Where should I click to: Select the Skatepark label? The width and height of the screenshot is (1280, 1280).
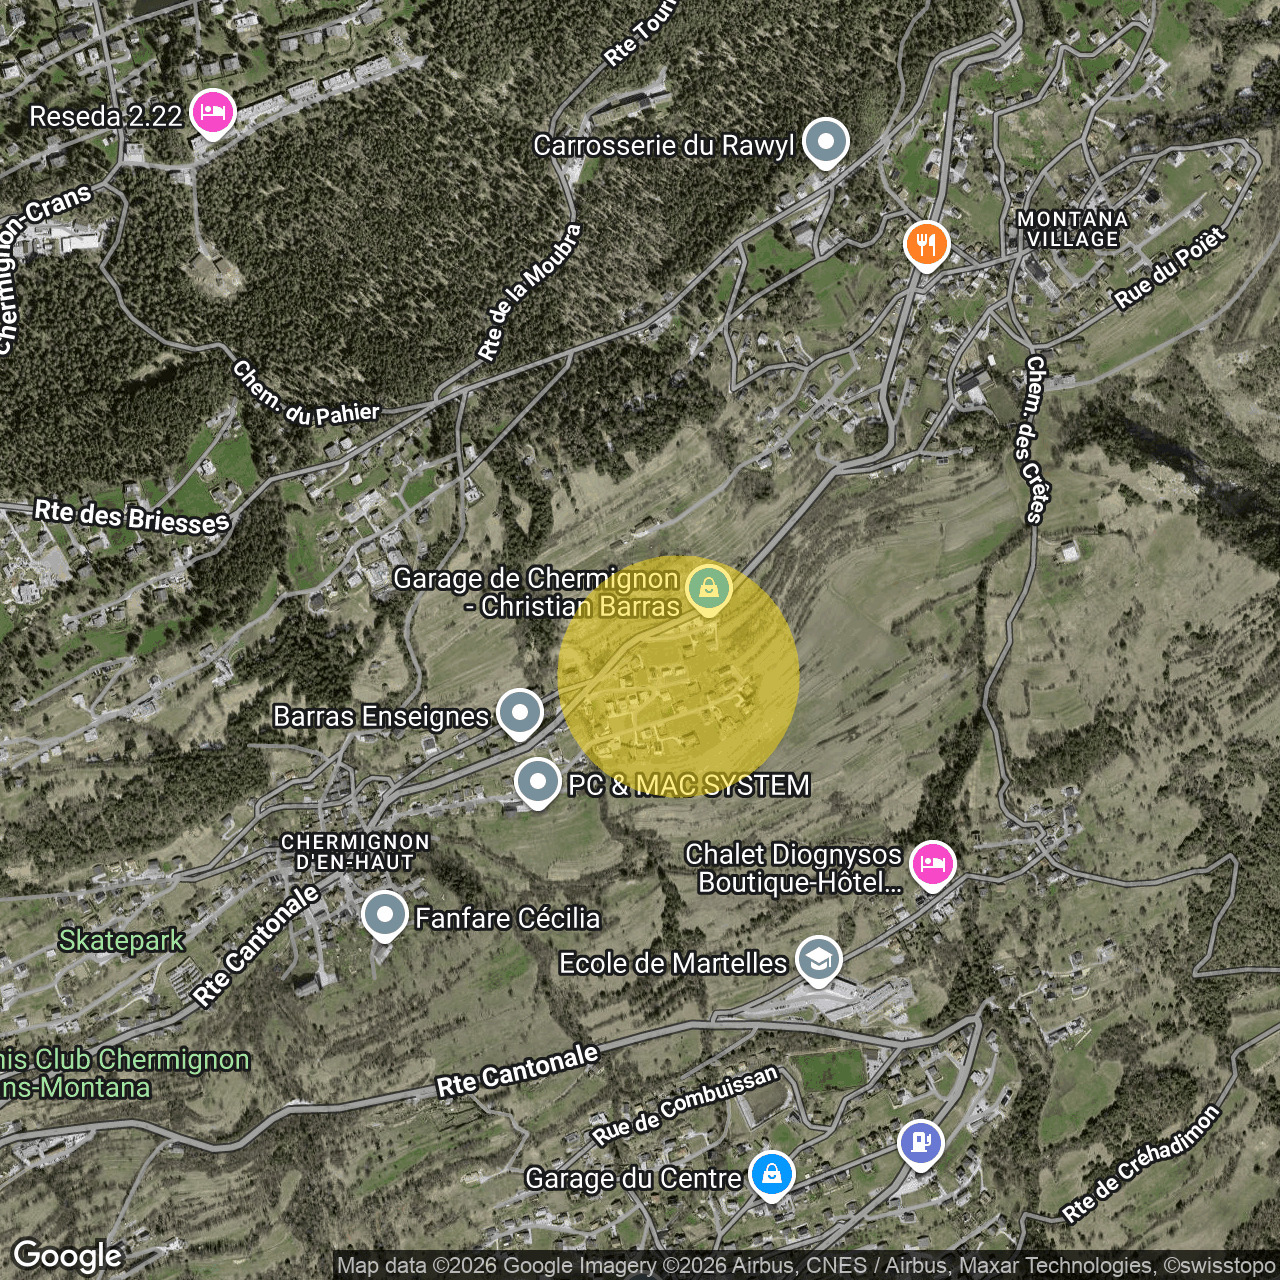121,940
